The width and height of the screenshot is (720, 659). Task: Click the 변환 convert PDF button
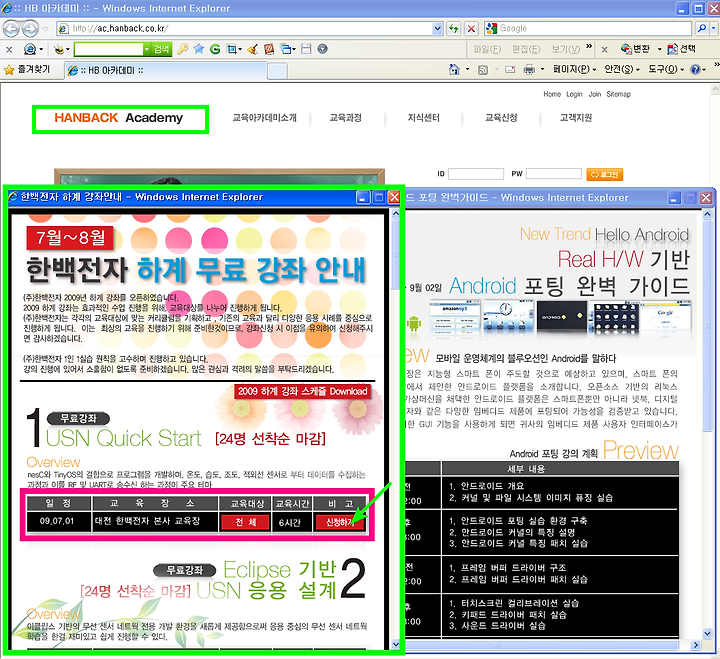635,49
